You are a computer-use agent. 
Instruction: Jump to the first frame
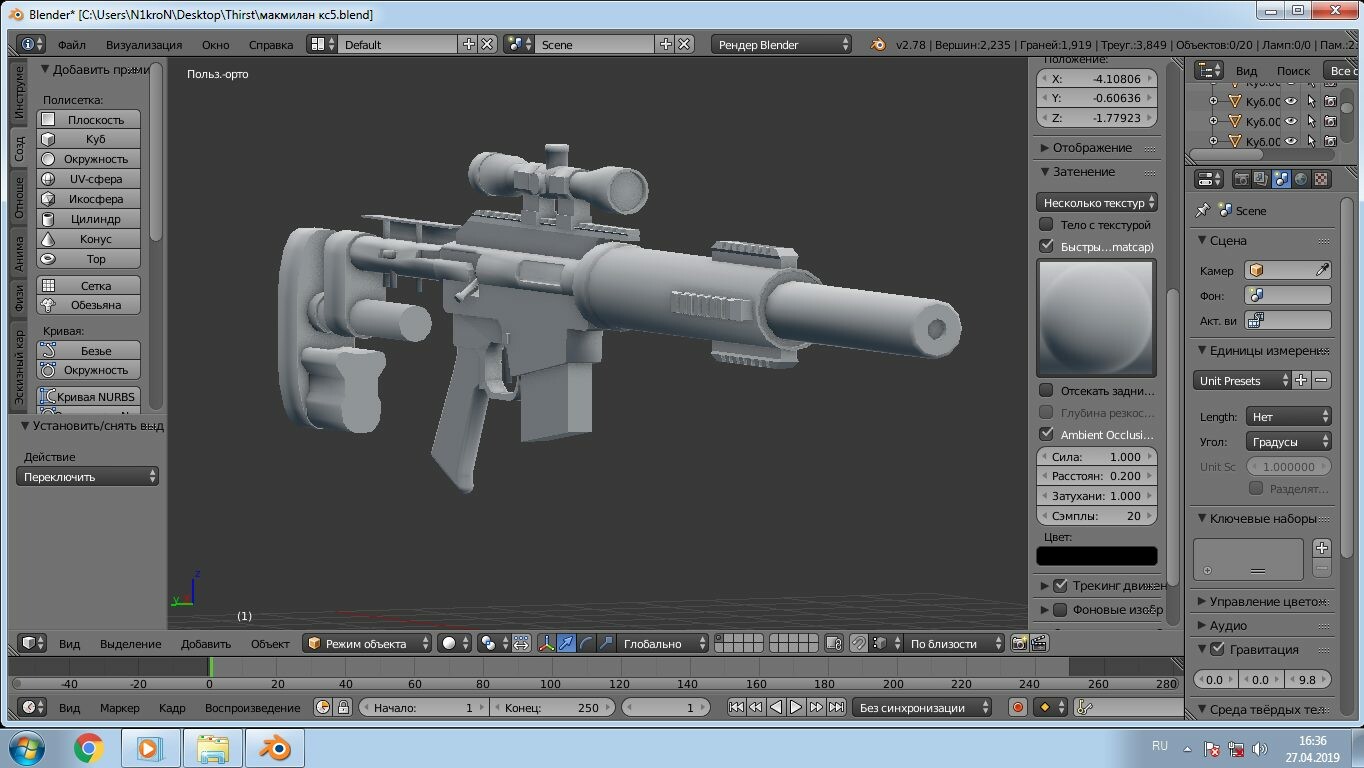point(736,707)
